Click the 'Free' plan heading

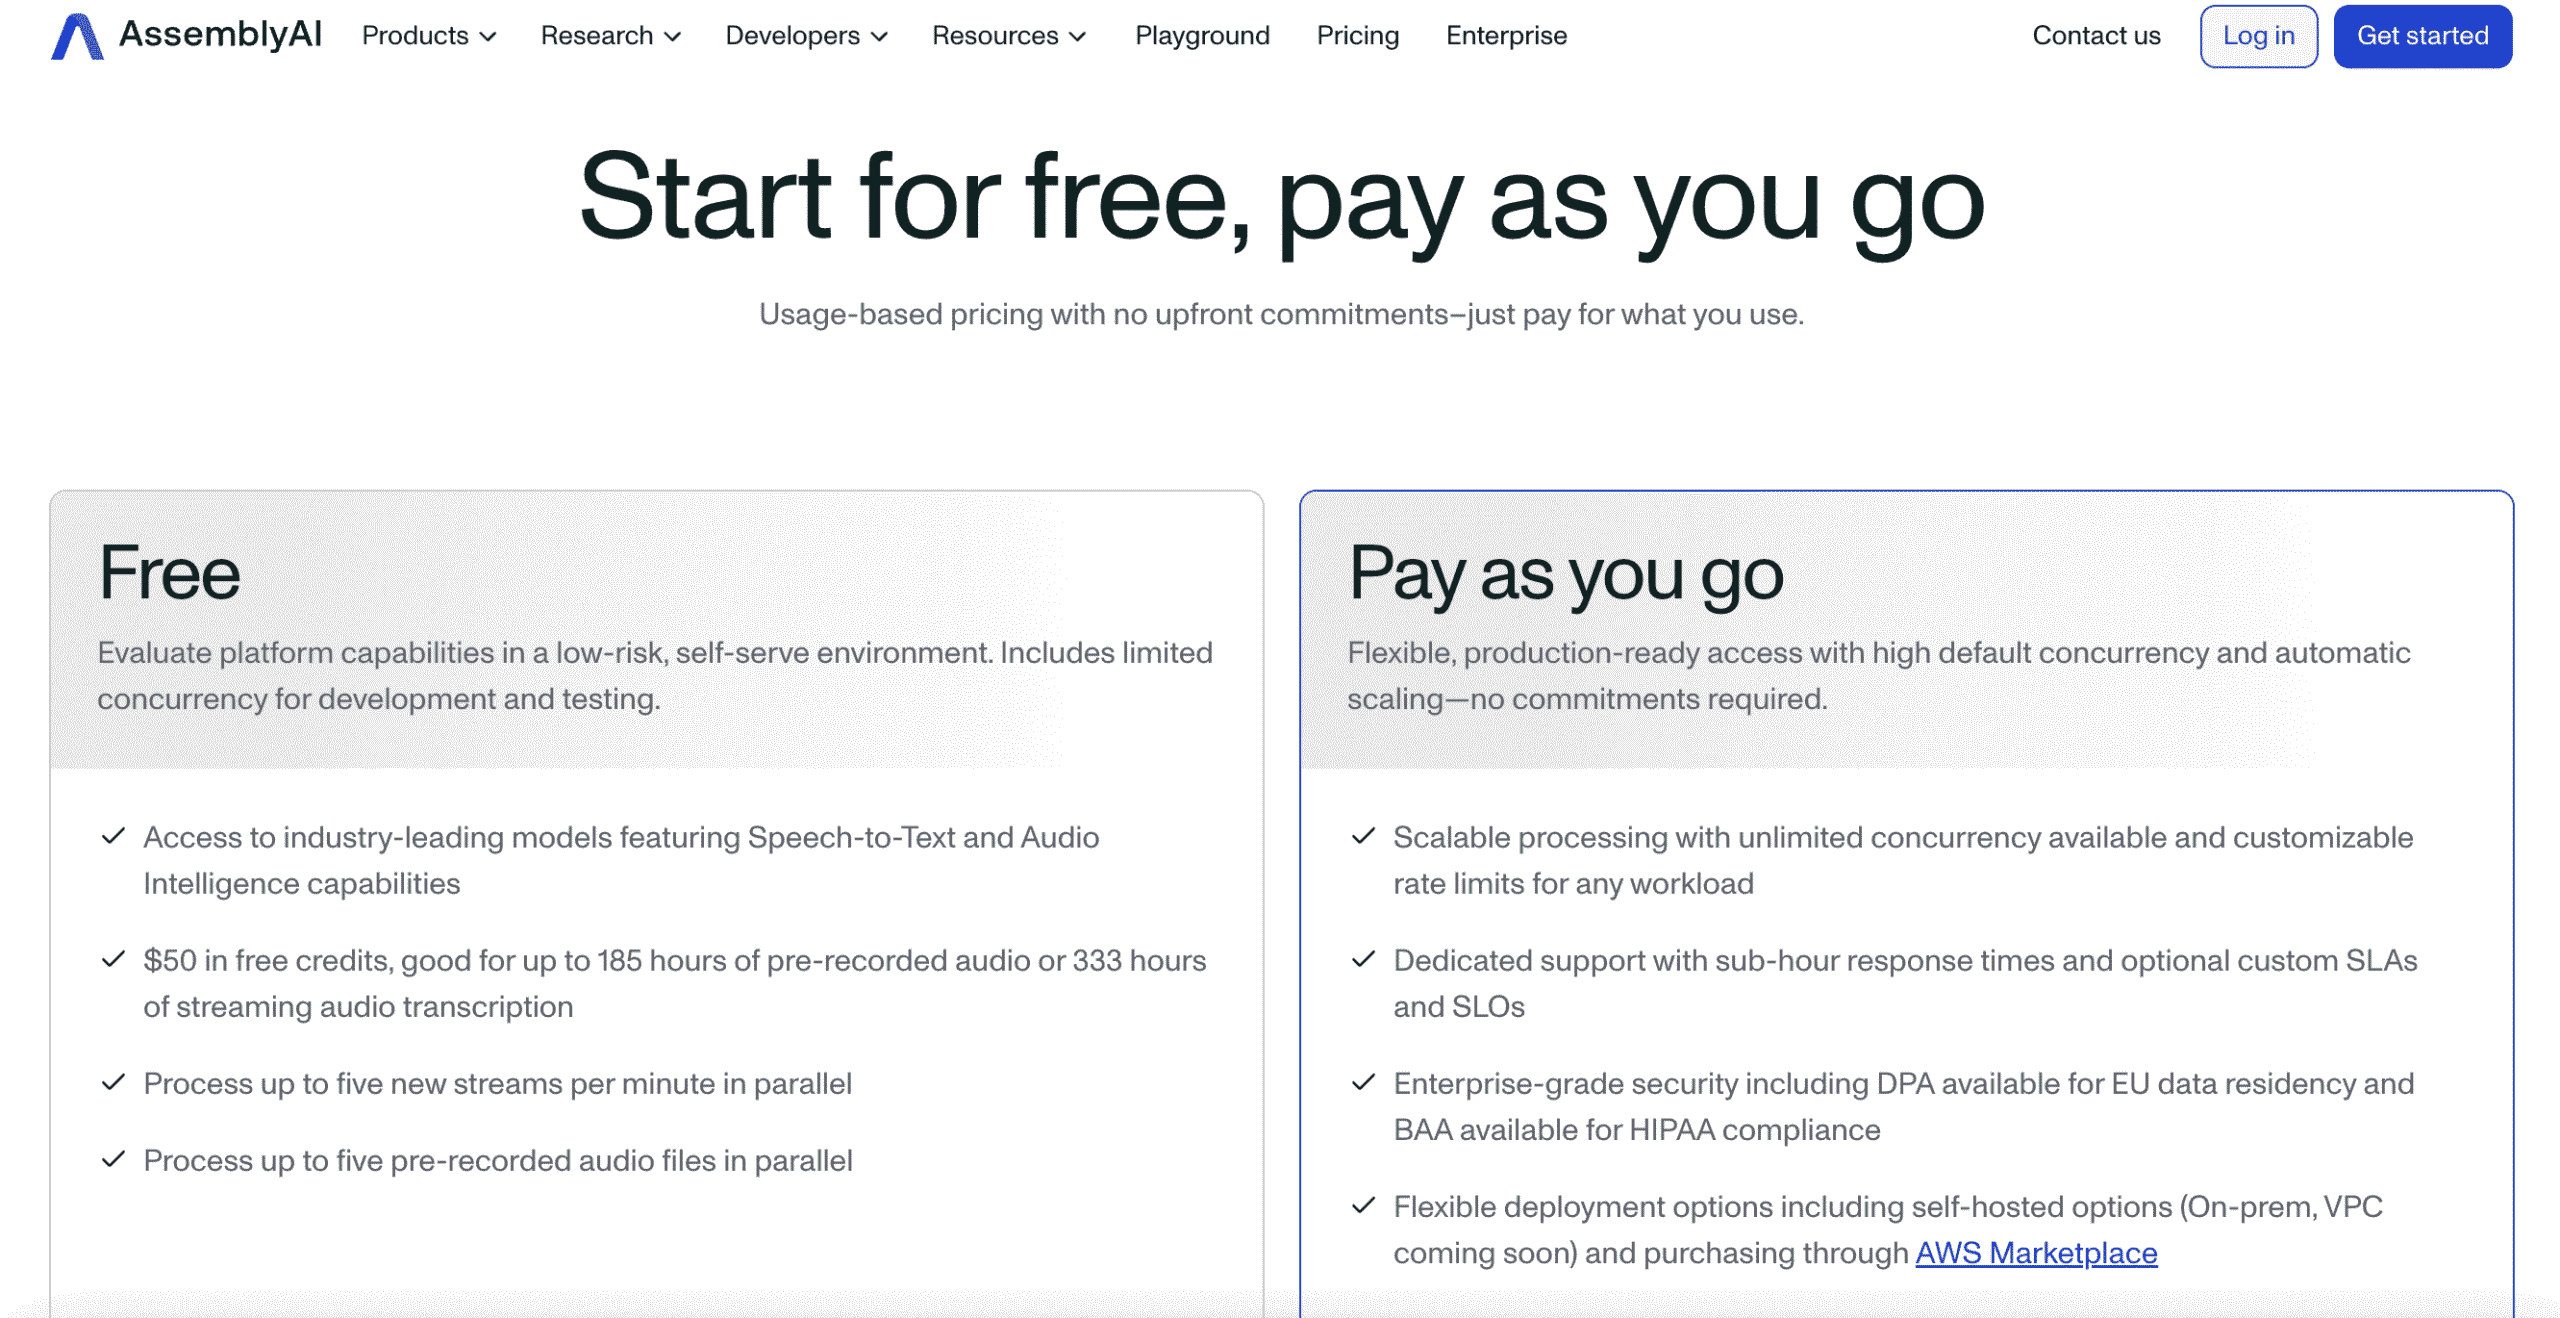click(x=169, y=573)
